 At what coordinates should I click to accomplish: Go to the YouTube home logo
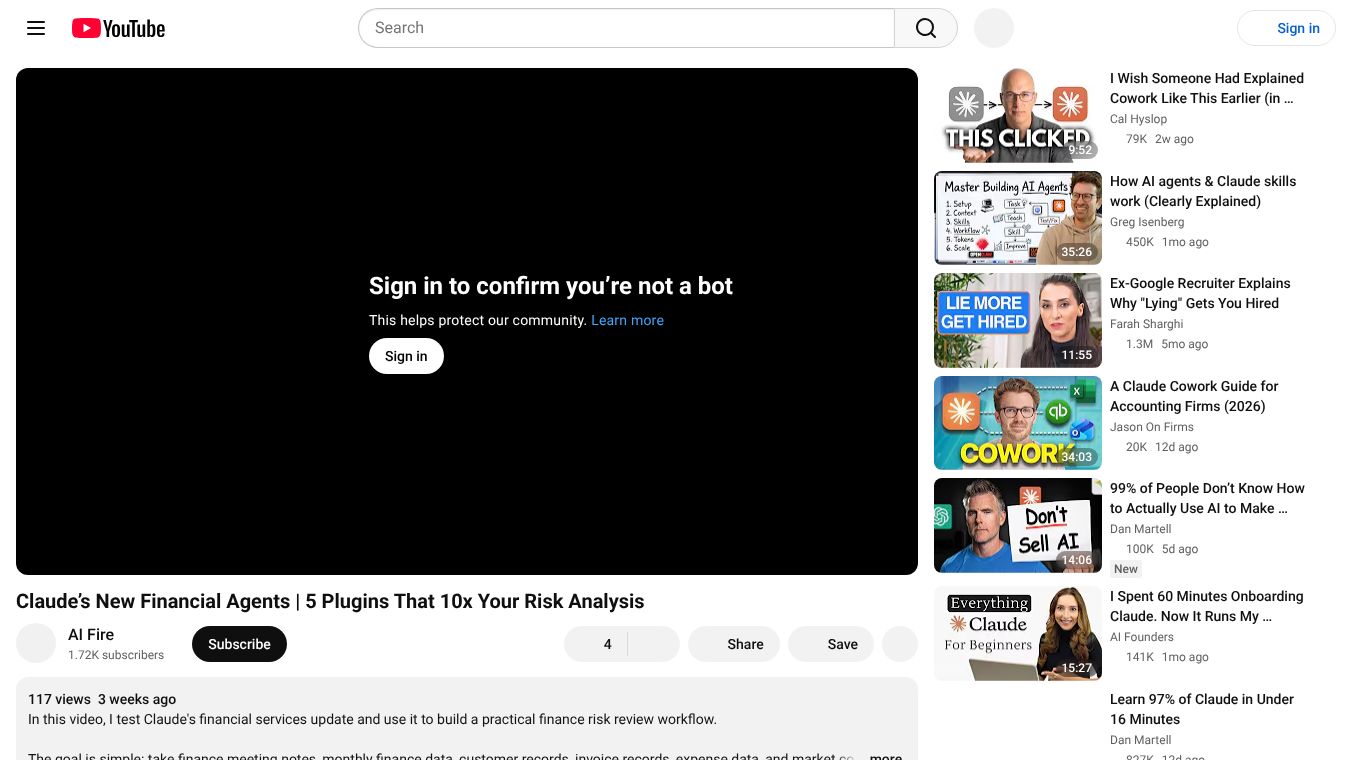tap(118, 28)
